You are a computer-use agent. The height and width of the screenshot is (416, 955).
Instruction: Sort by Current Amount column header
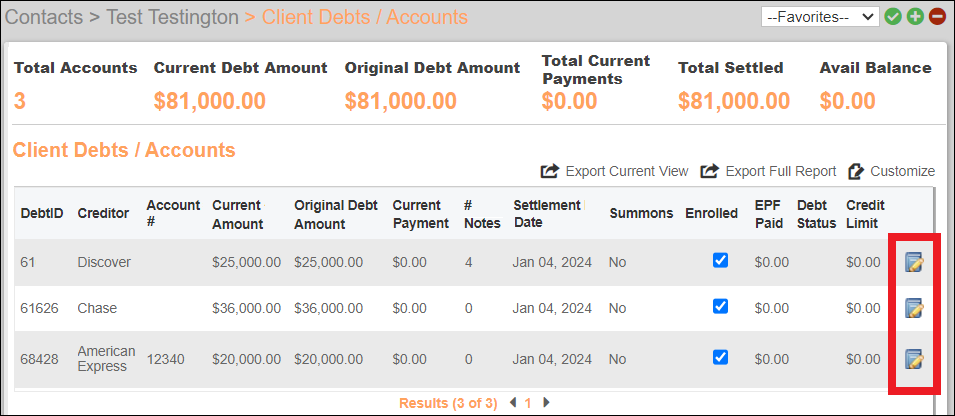point(238,214)
